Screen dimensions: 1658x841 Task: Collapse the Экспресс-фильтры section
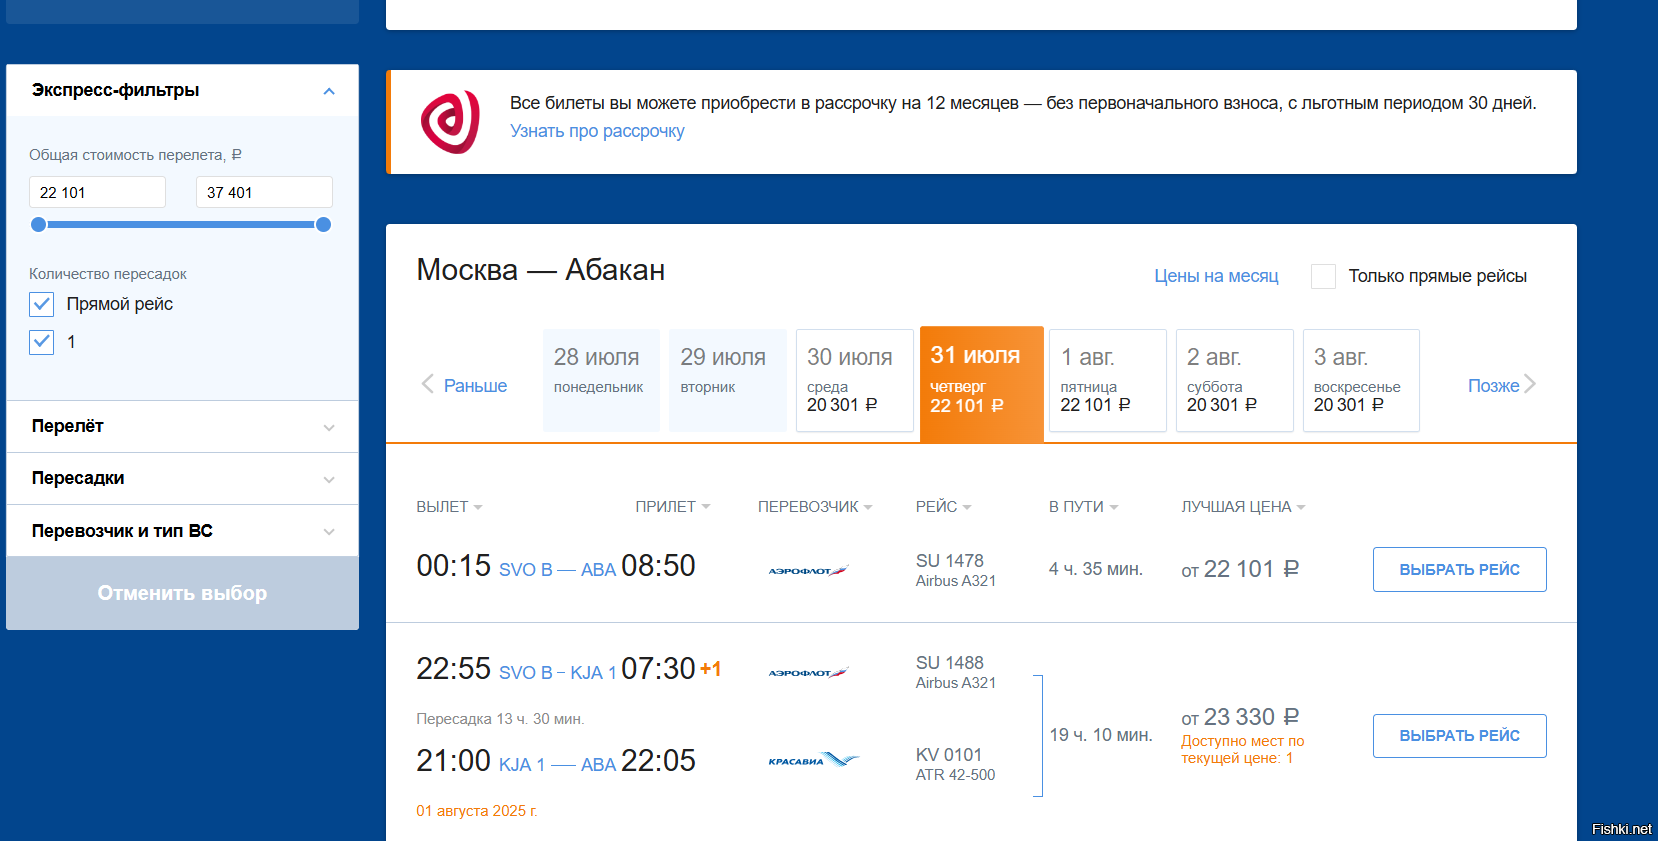329,91
